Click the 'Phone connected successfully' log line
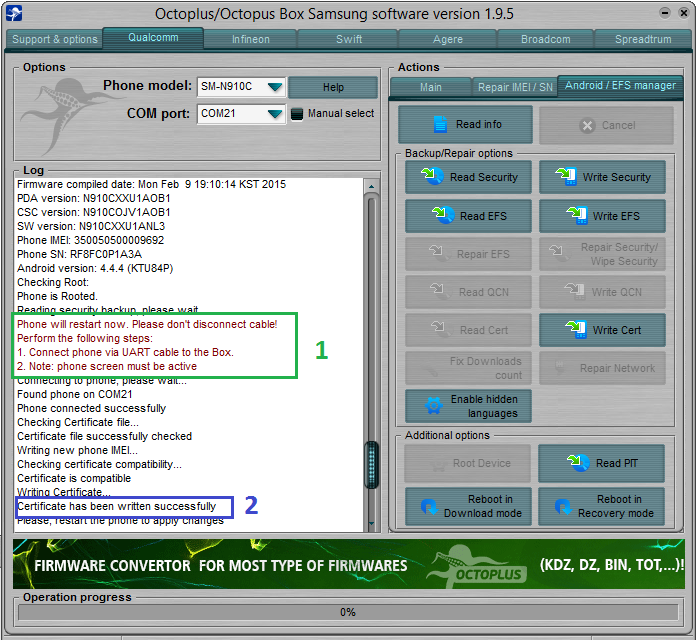Image resolution: width=698 pixels, height=640 pixels. coord(91,409)
